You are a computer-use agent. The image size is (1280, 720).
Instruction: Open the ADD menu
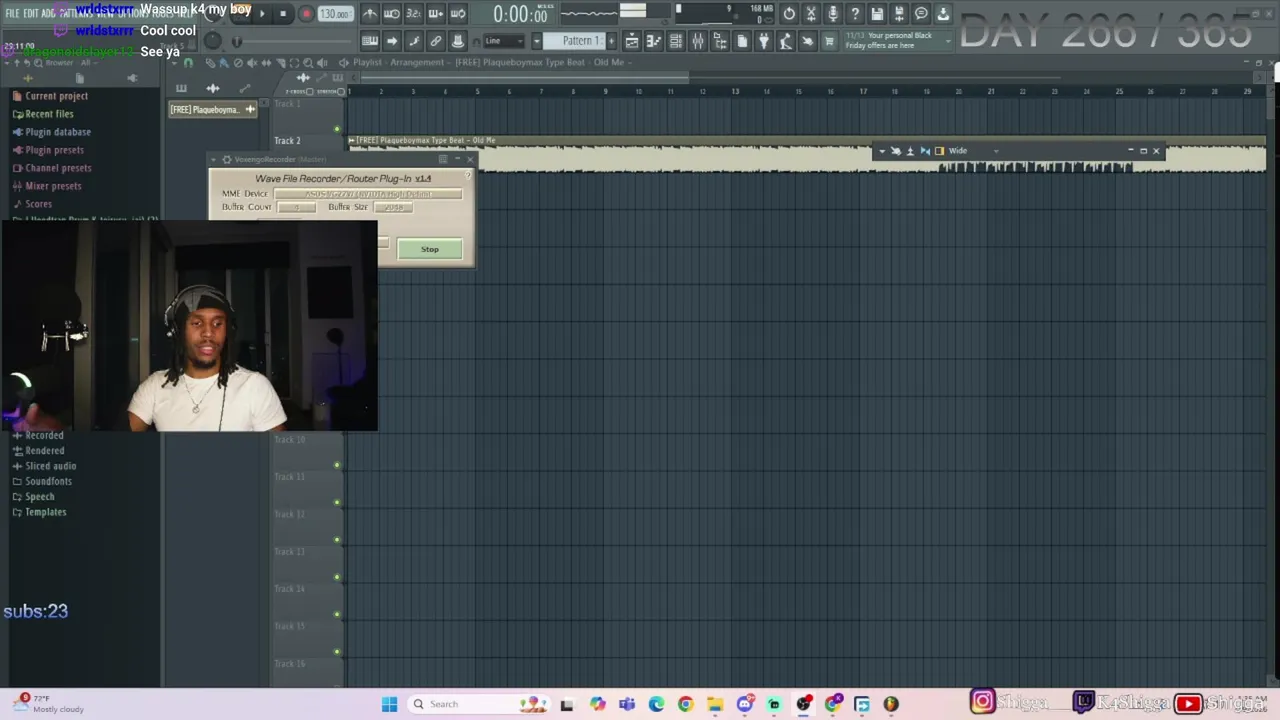coord(48,13)
